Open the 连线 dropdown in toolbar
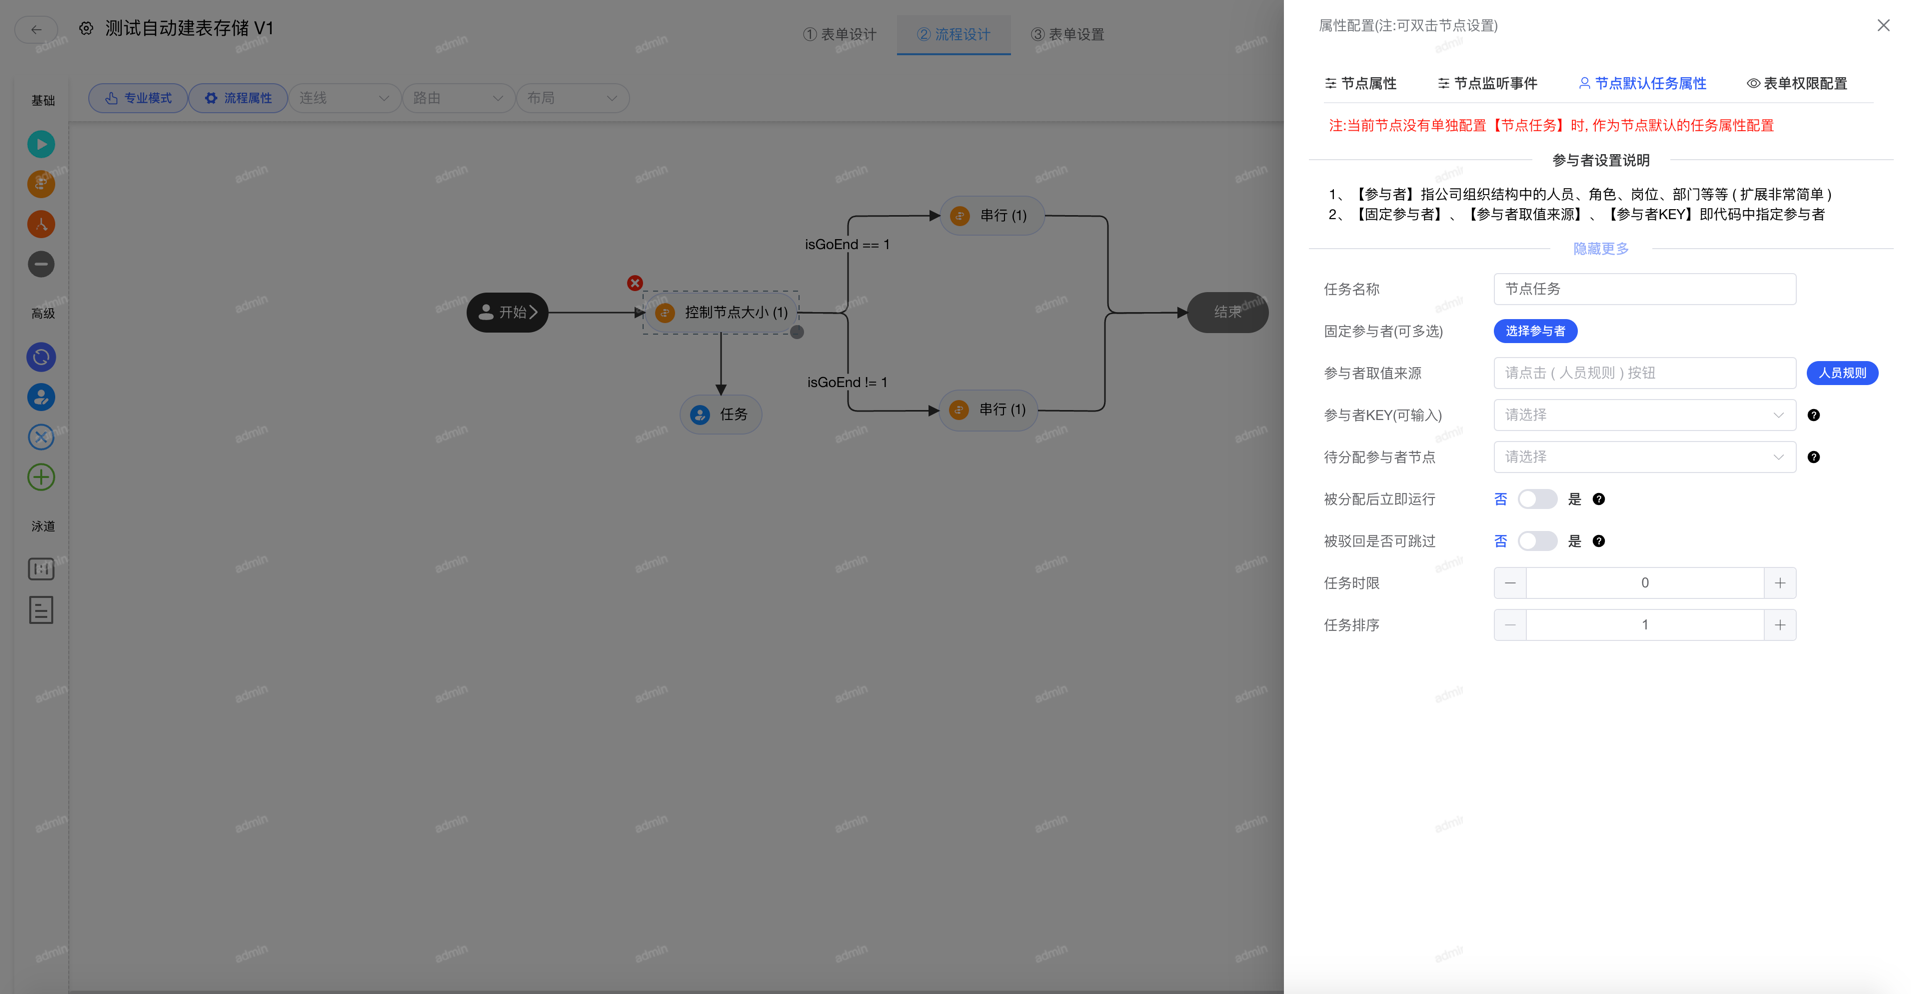The image size is (1911, 994). (344, 98)
